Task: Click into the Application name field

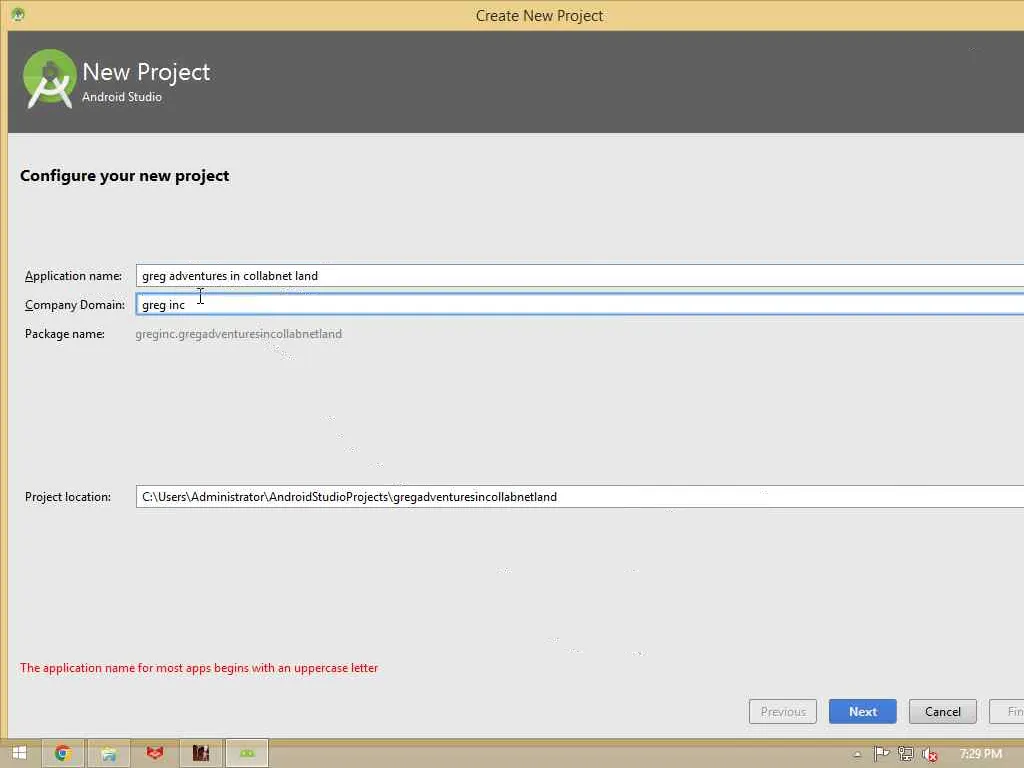Action: (x=580, y=276)
